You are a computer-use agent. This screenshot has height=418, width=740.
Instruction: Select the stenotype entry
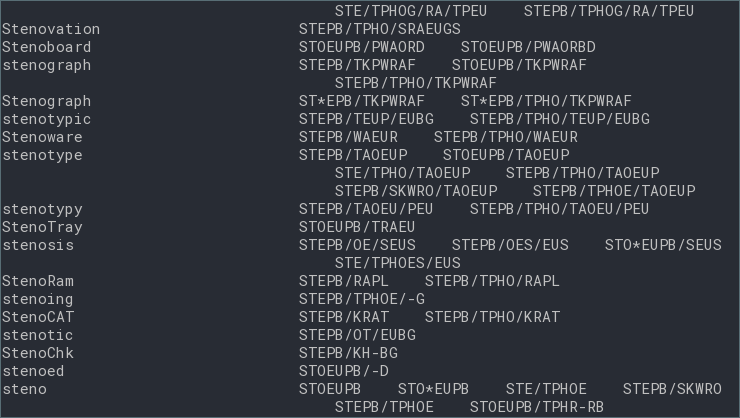tap(42, 155)
